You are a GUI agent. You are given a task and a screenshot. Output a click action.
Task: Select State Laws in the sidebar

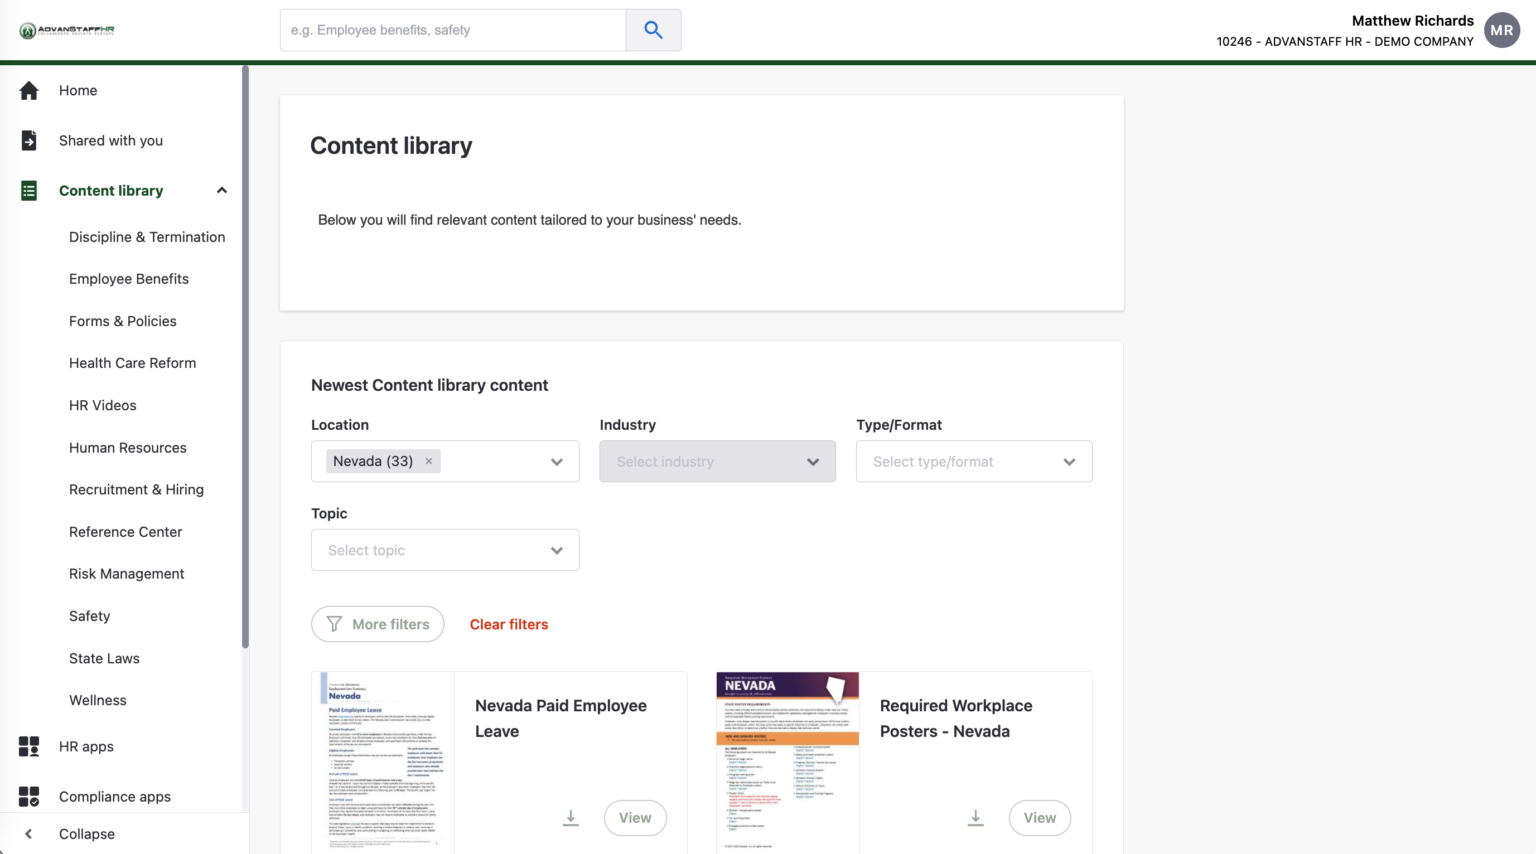point(104,658)
